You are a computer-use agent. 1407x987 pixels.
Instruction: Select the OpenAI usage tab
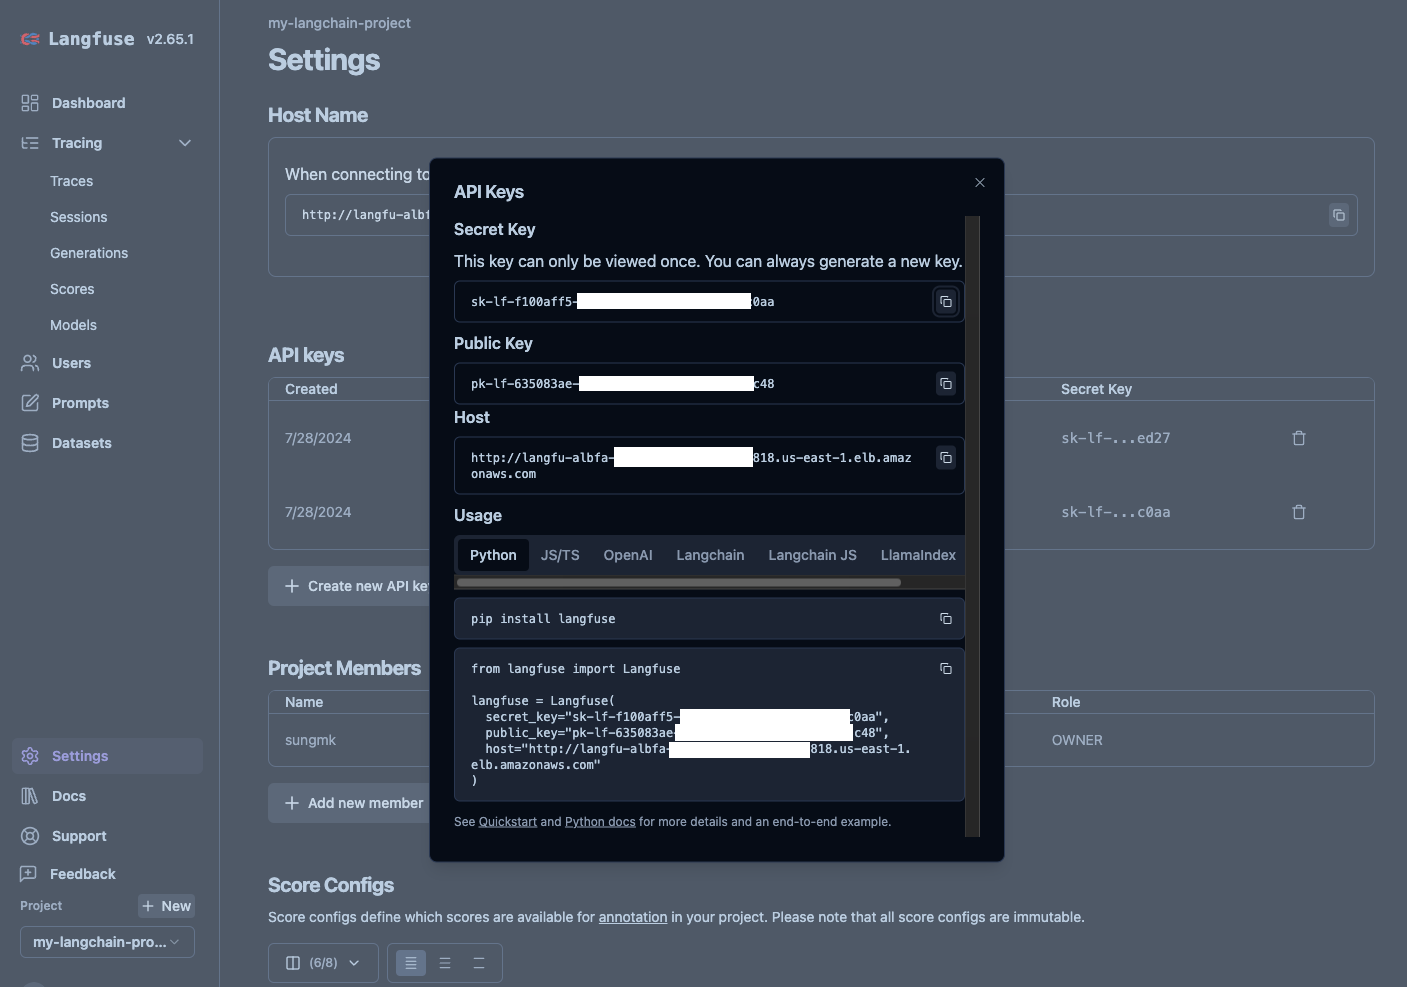[628, 555]
